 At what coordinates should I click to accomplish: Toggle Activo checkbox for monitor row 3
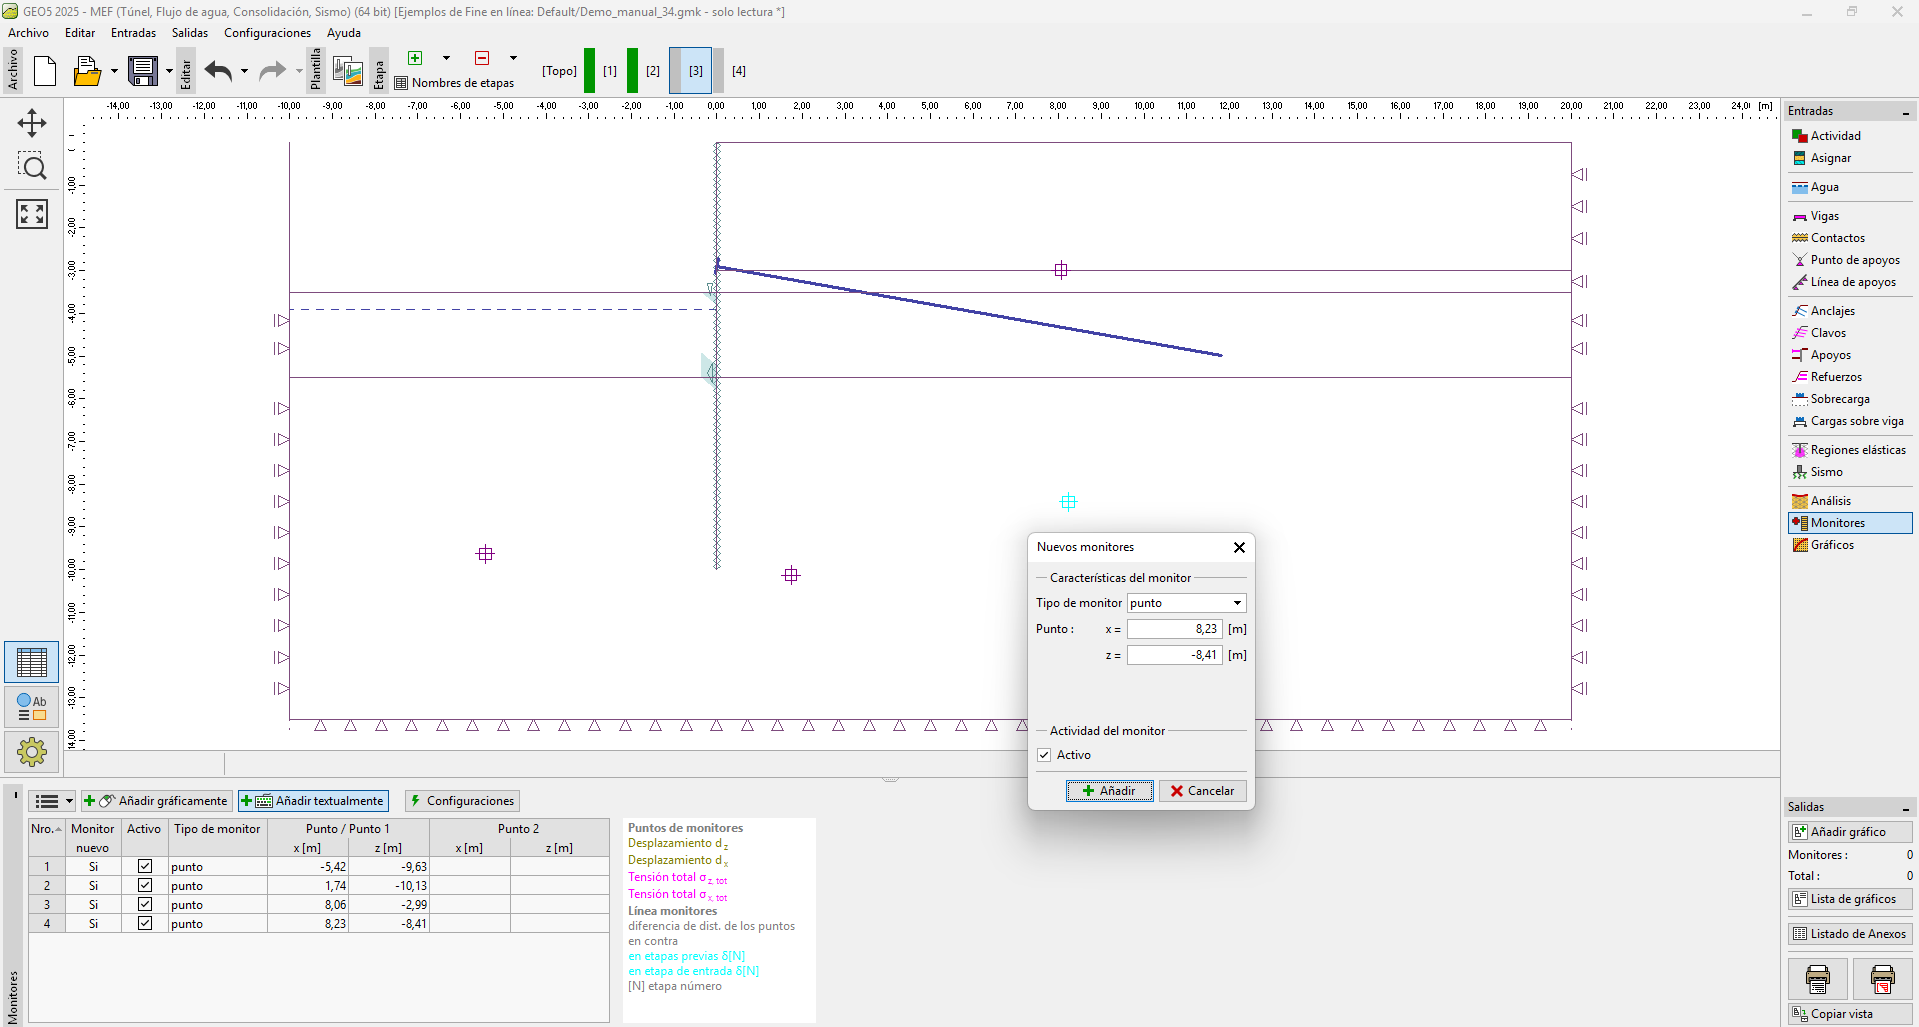click(145, 905)
